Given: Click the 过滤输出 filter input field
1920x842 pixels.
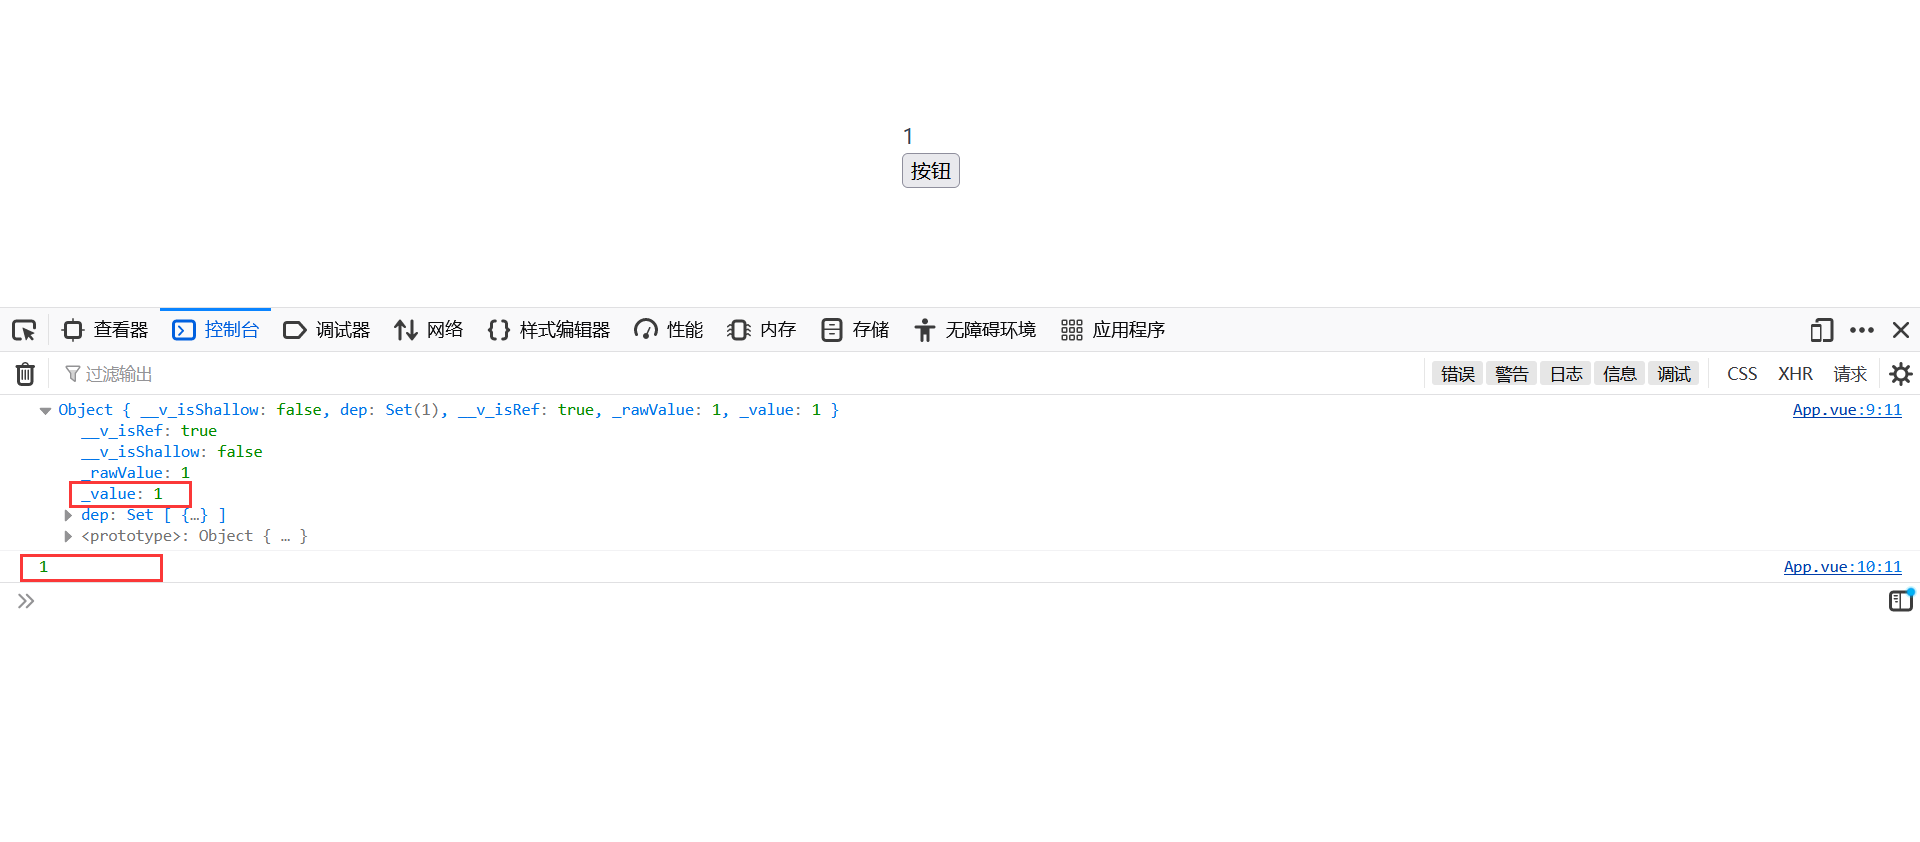Looking at the screenshot, I should coord(740,374).
